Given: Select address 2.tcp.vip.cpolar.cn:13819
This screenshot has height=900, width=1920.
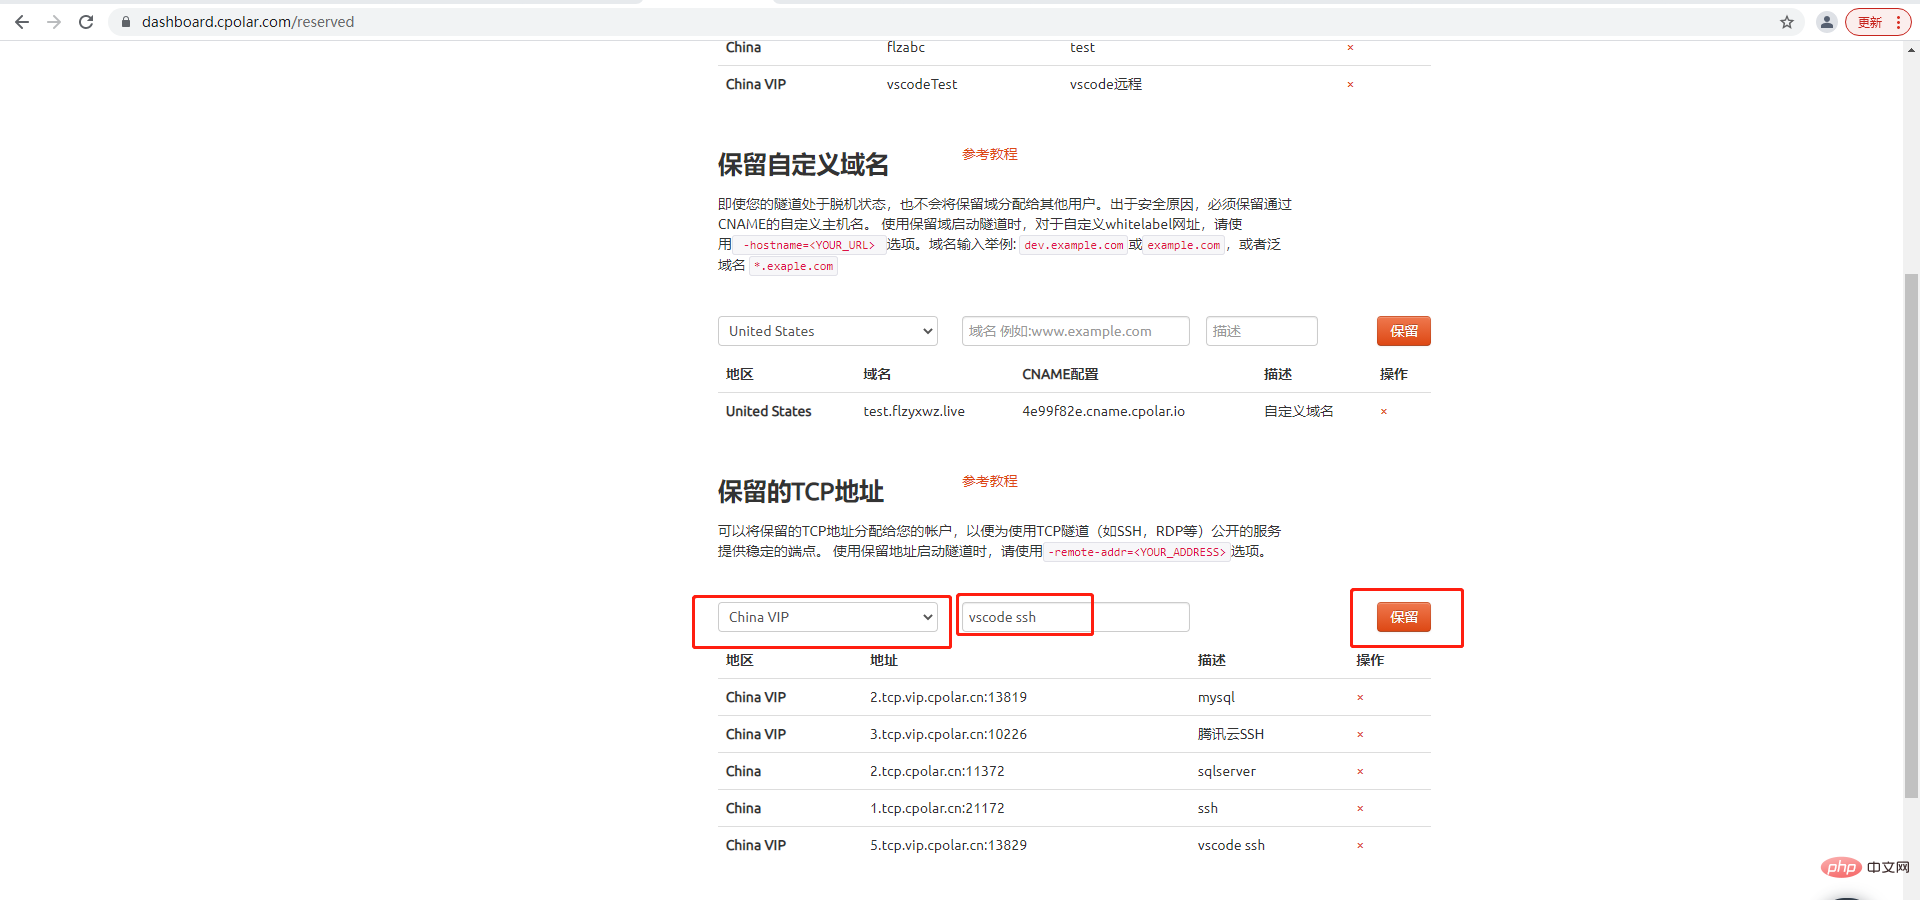Looking at the screenshot, I should 948,697.
